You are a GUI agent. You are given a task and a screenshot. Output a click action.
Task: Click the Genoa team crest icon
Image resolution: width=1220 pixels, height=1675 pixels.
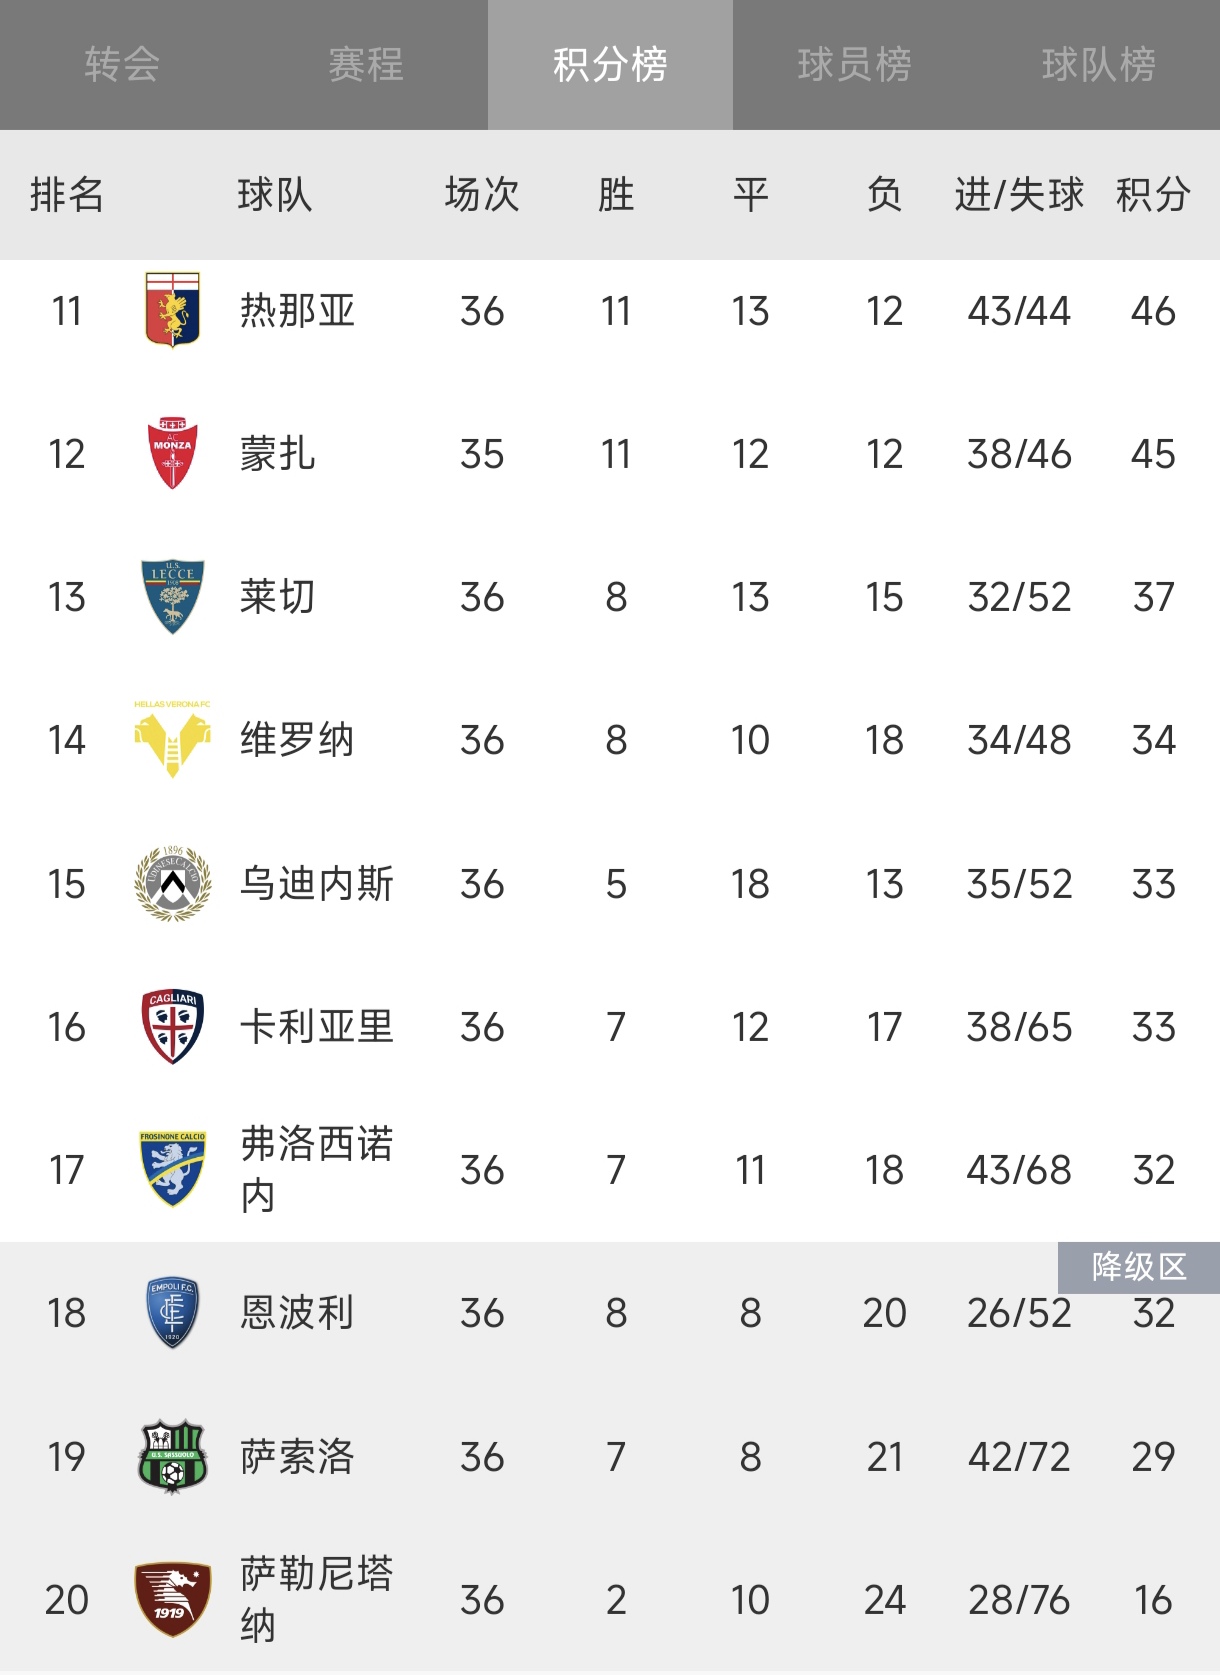172,310
